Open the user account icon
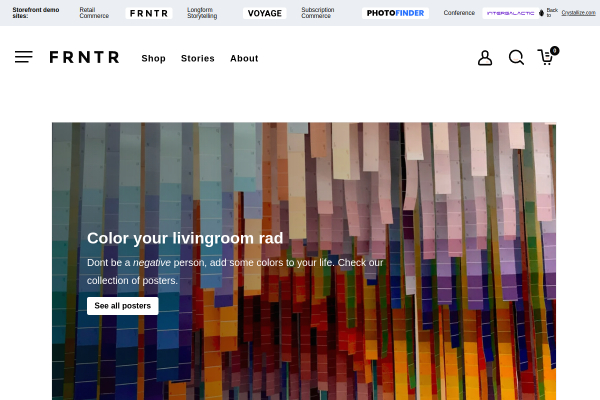Screen dimensions: 600x400 485,58
